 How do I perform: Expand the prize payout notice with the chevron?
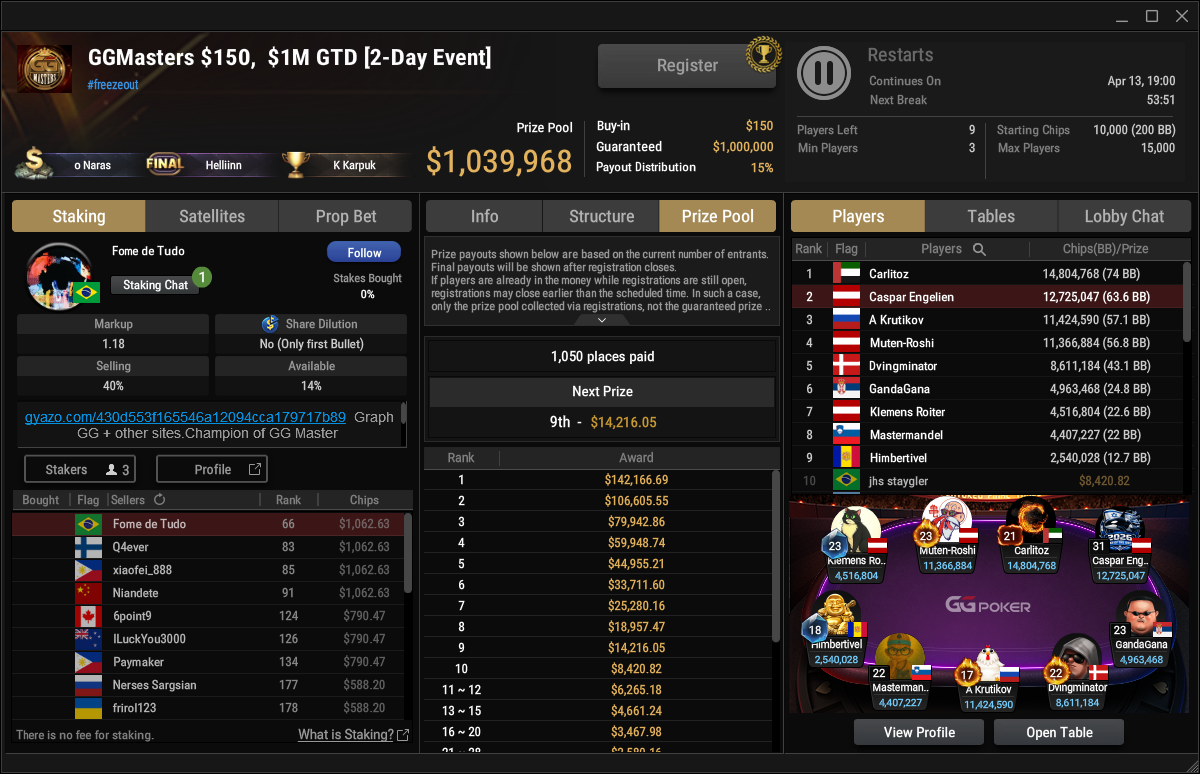tap(602, 320)
